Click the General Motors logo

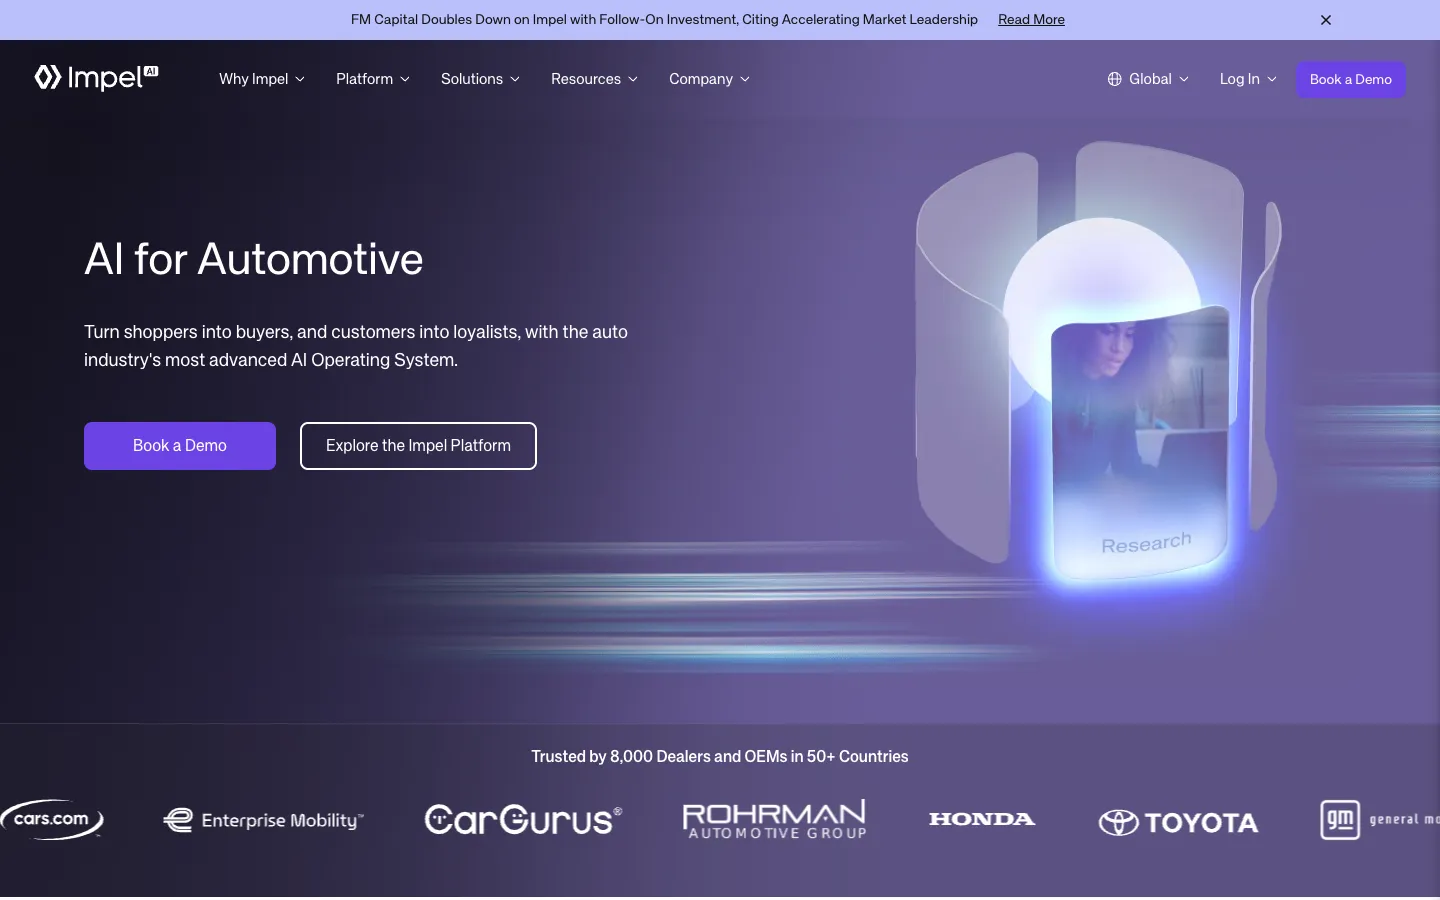click(x=1380, y=820)
